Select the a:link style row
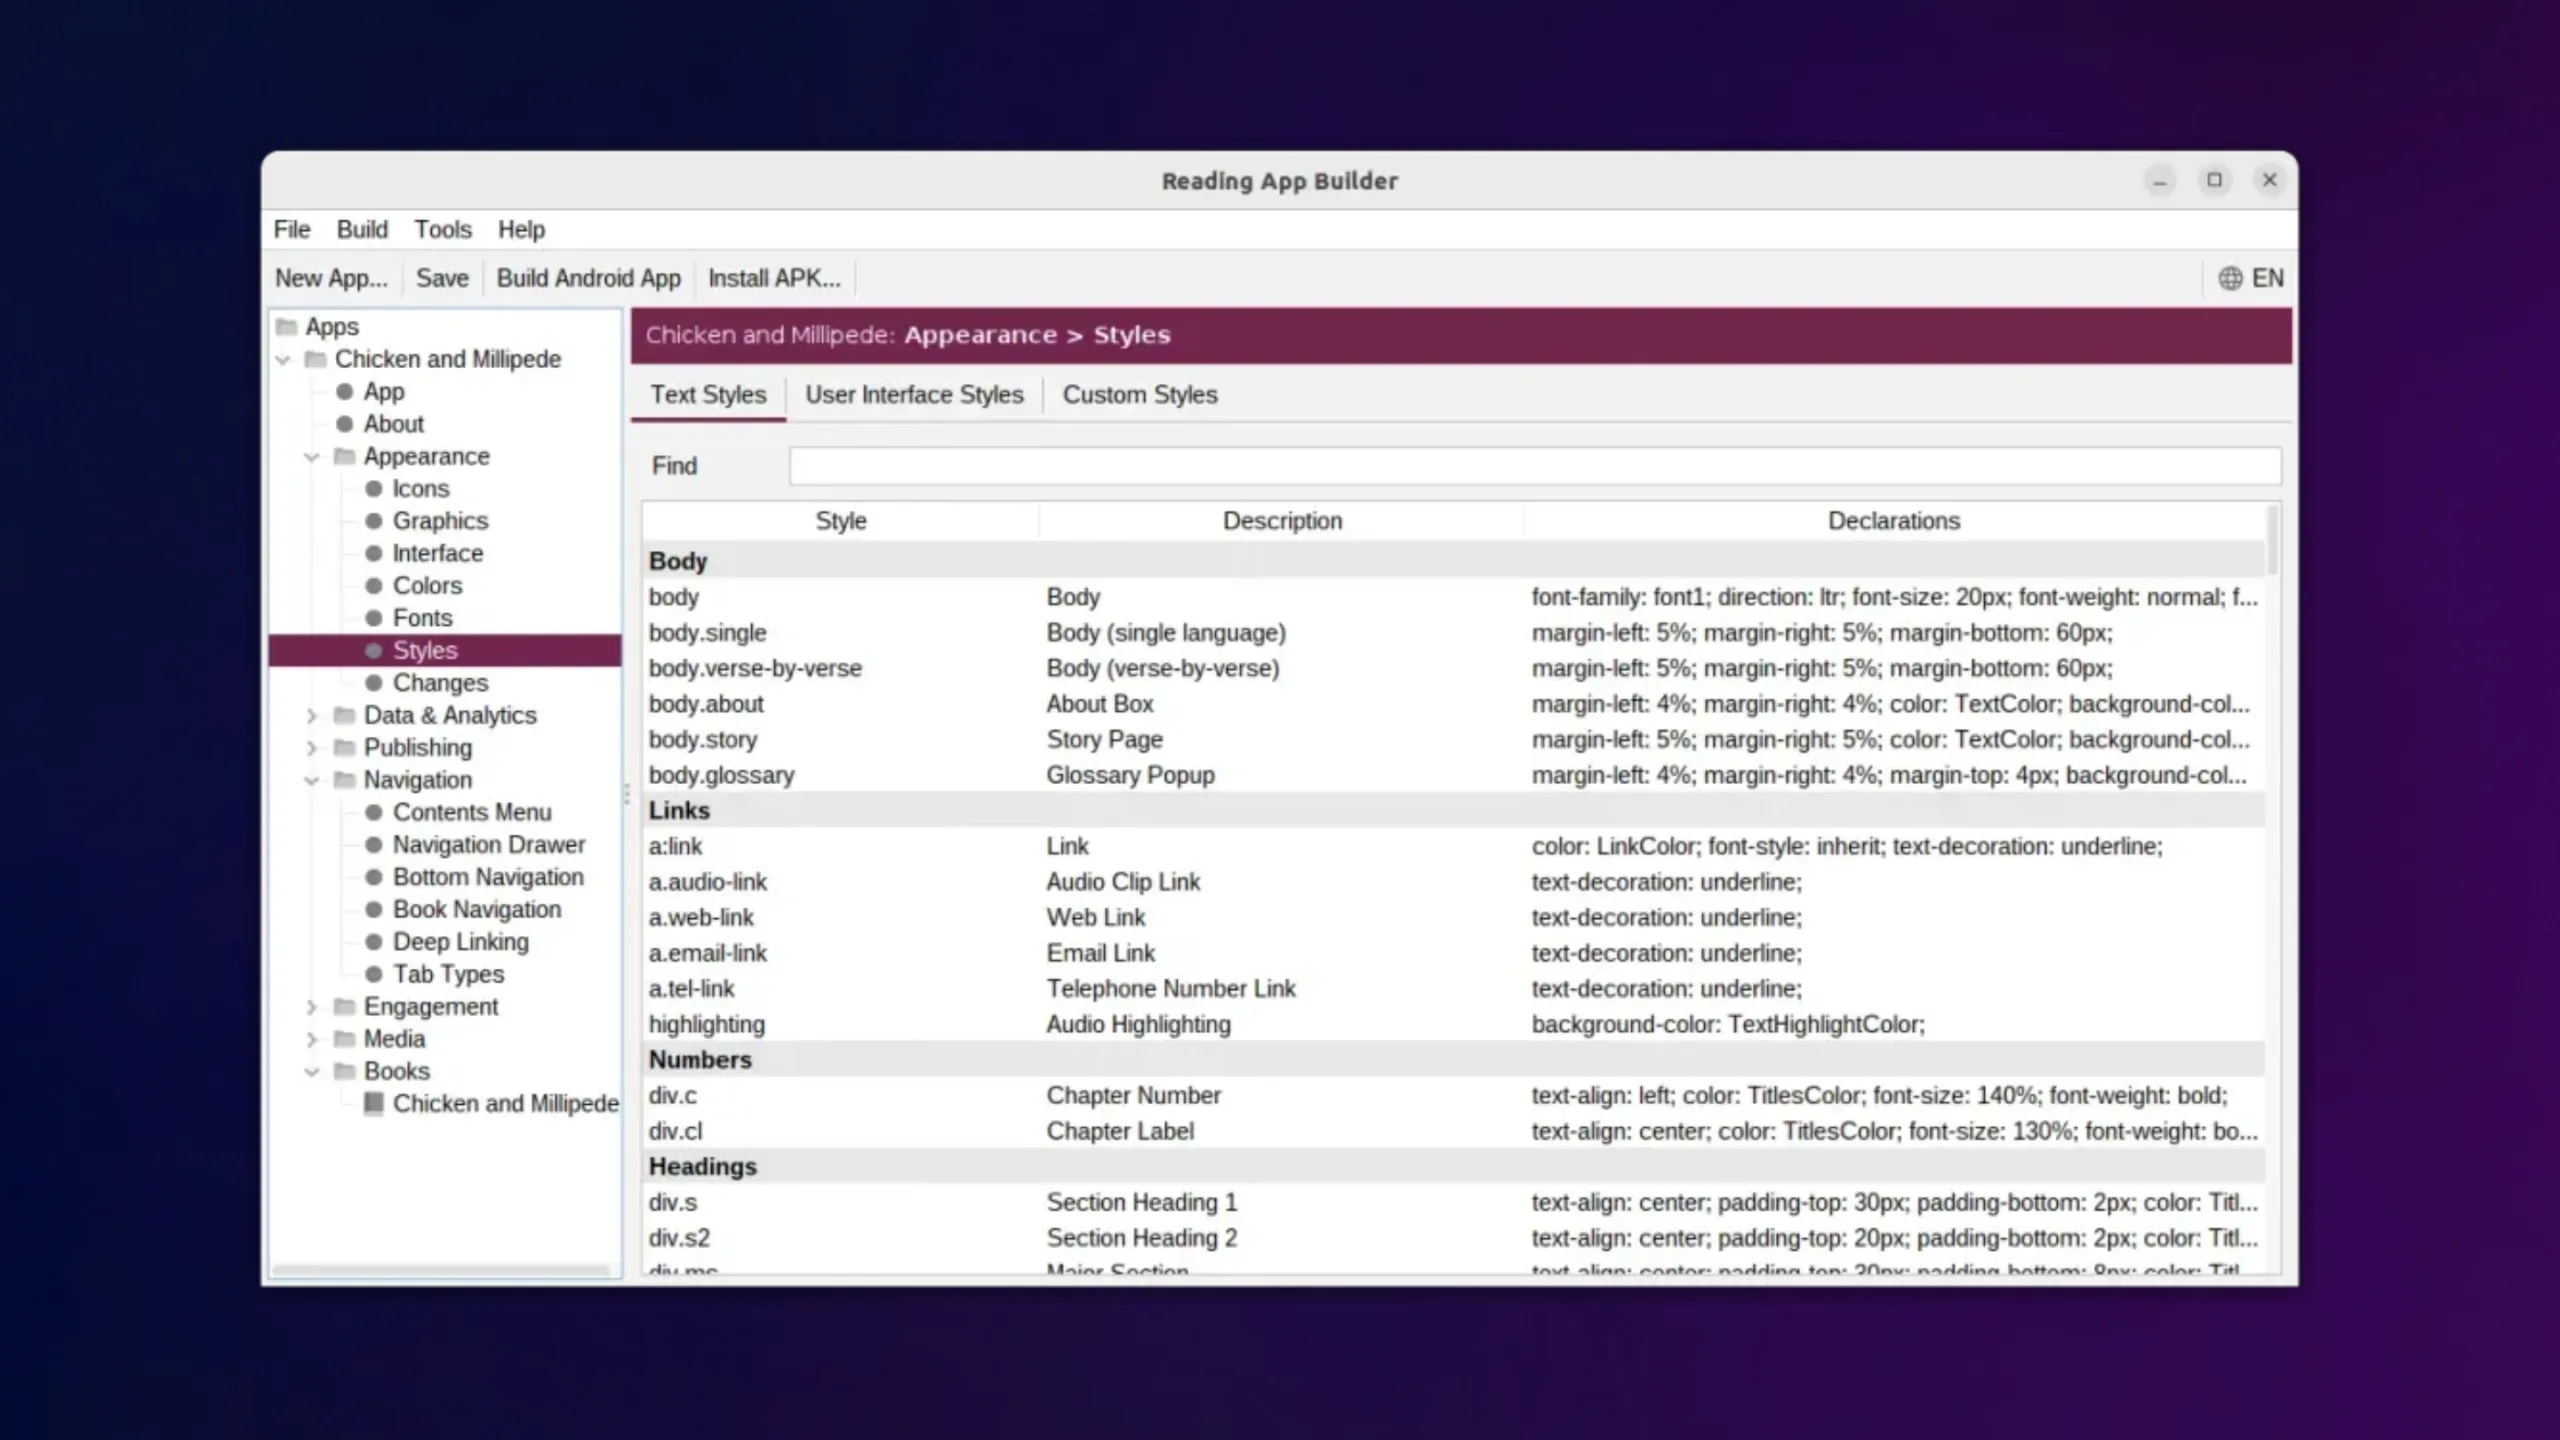The image size is (2560, 1440). 1454,846
